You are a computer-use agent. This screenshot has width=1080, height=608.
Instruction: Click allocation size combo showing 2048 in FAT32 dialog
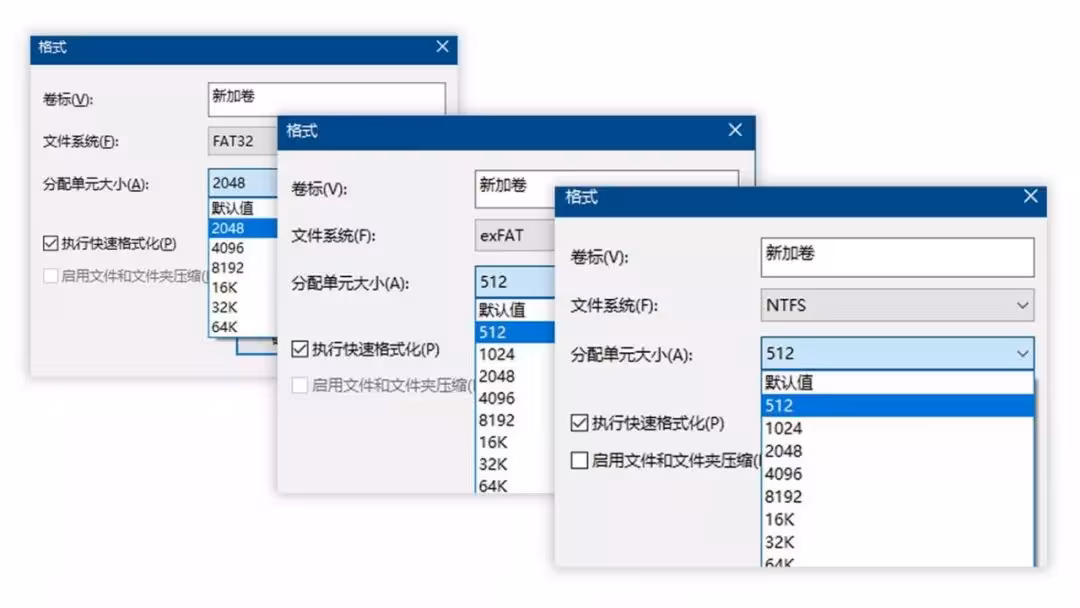(242, 183)
